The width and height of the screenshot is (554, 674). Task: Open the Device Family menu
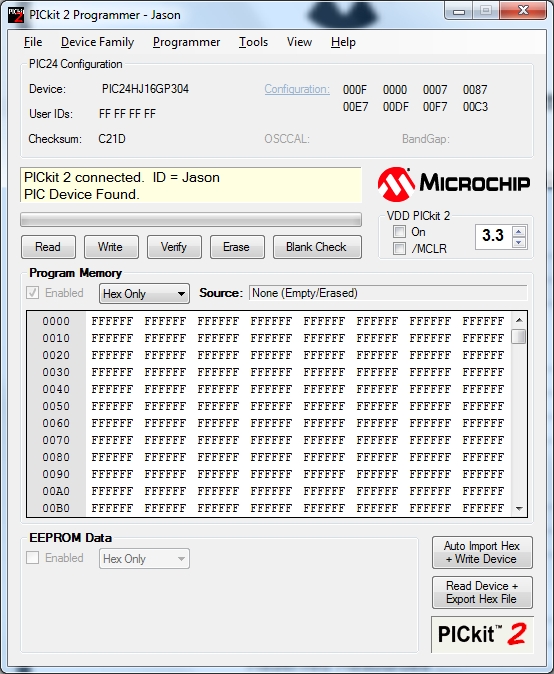click(x=98, y=42)
